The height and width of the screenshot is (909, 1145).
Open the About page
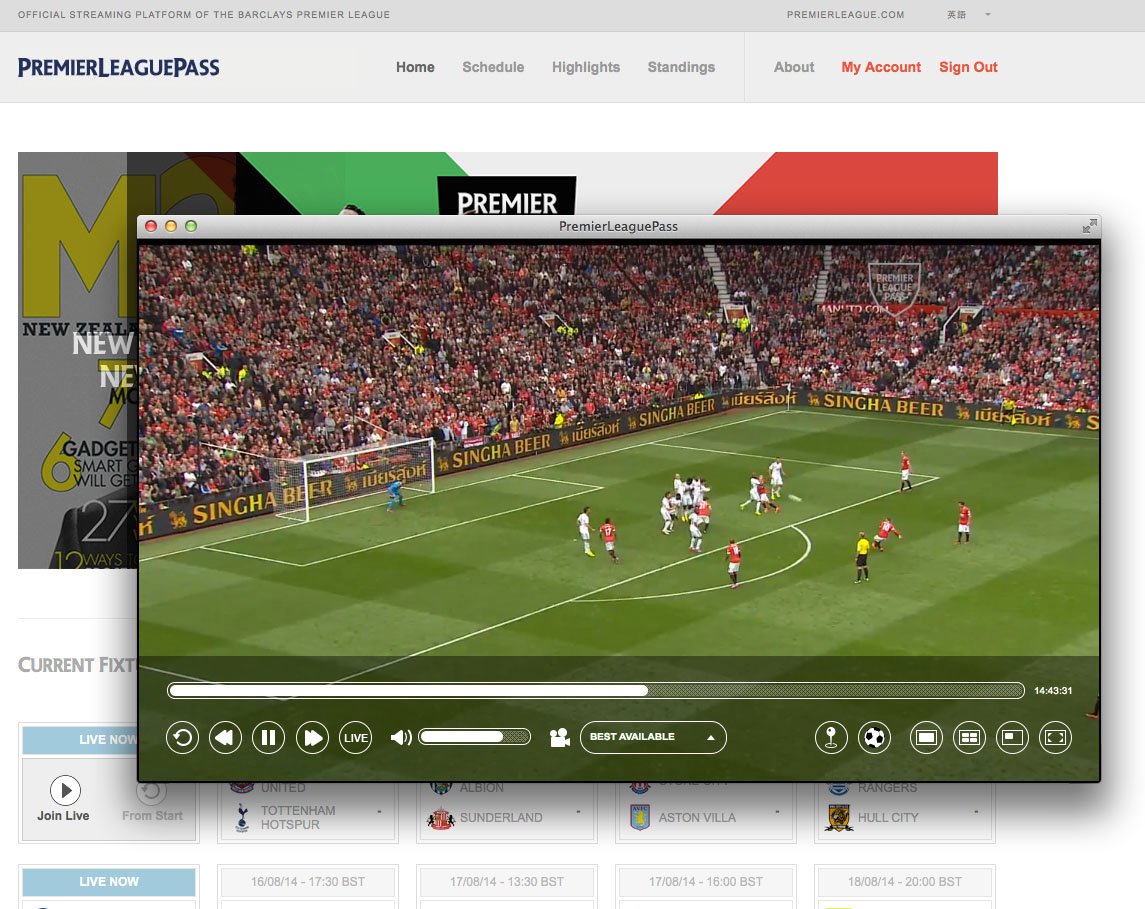794,67
